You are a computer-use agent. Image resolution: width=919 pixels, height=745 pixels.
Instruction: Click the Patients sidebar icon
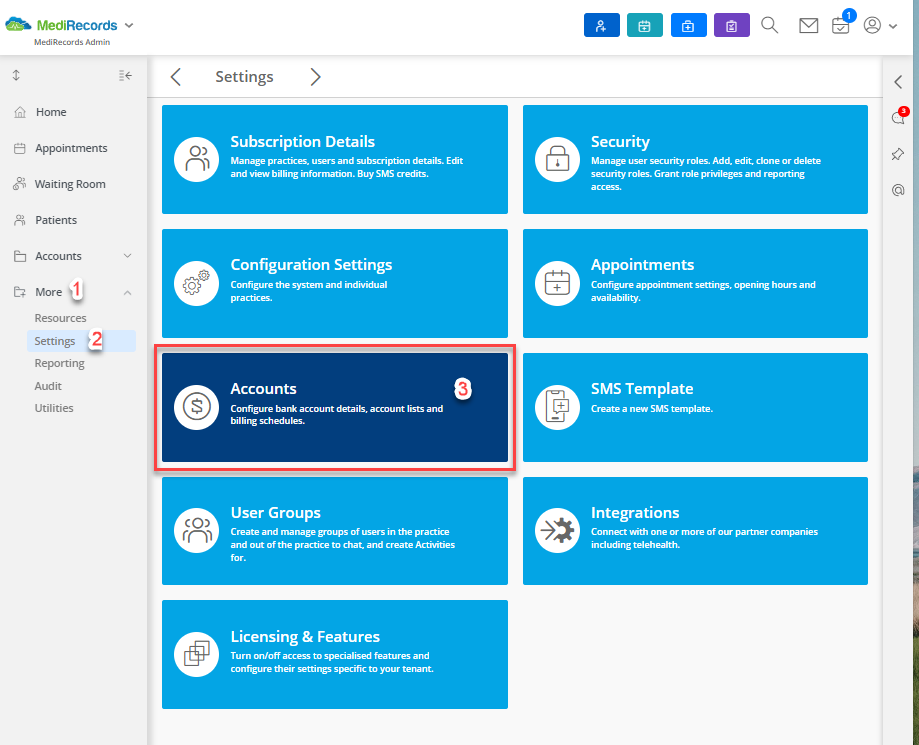[20, 220]
